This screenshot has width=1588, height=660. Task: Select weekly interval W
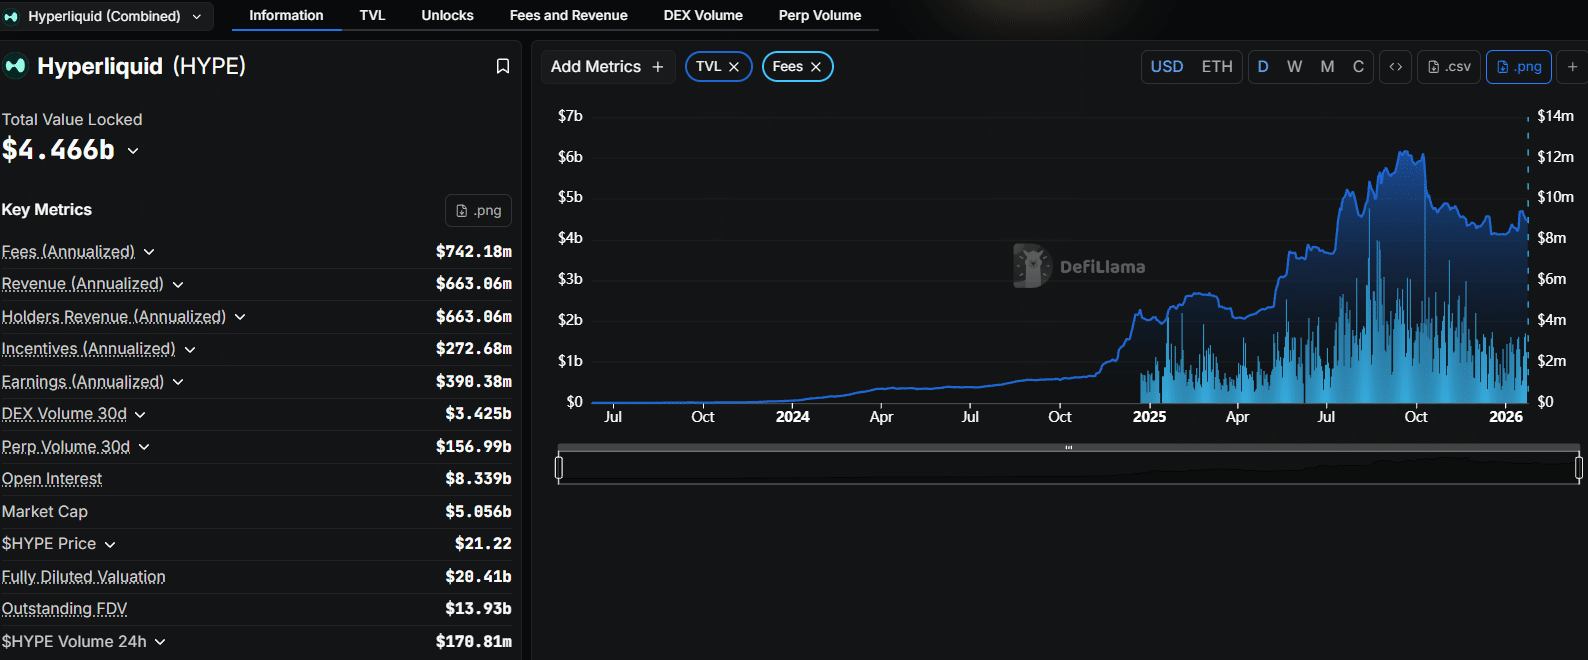point(1294,67)
